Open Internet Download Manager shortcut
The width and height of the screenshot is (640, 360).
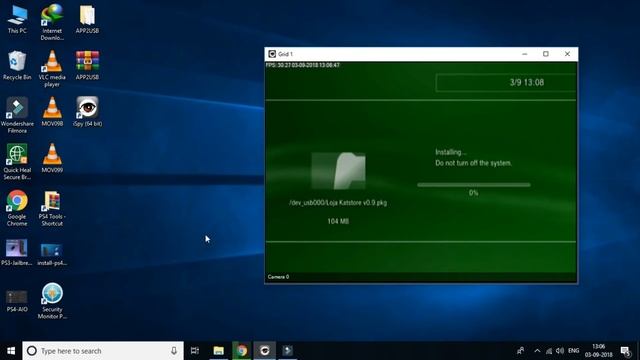click(x=52, y=22)
